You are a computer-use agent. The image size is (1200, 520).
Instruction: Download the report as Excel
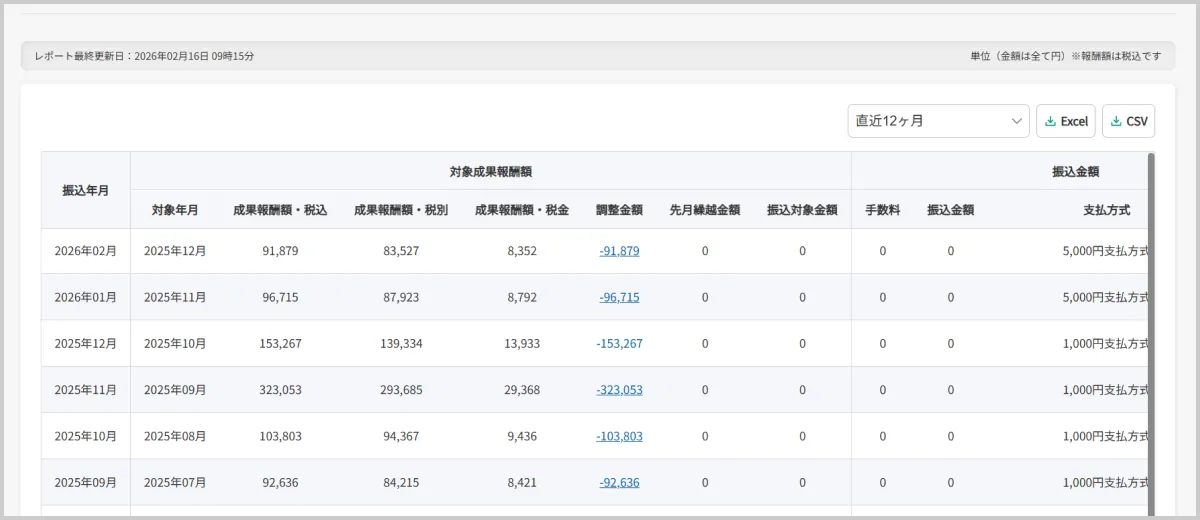tap(1066, 121)
